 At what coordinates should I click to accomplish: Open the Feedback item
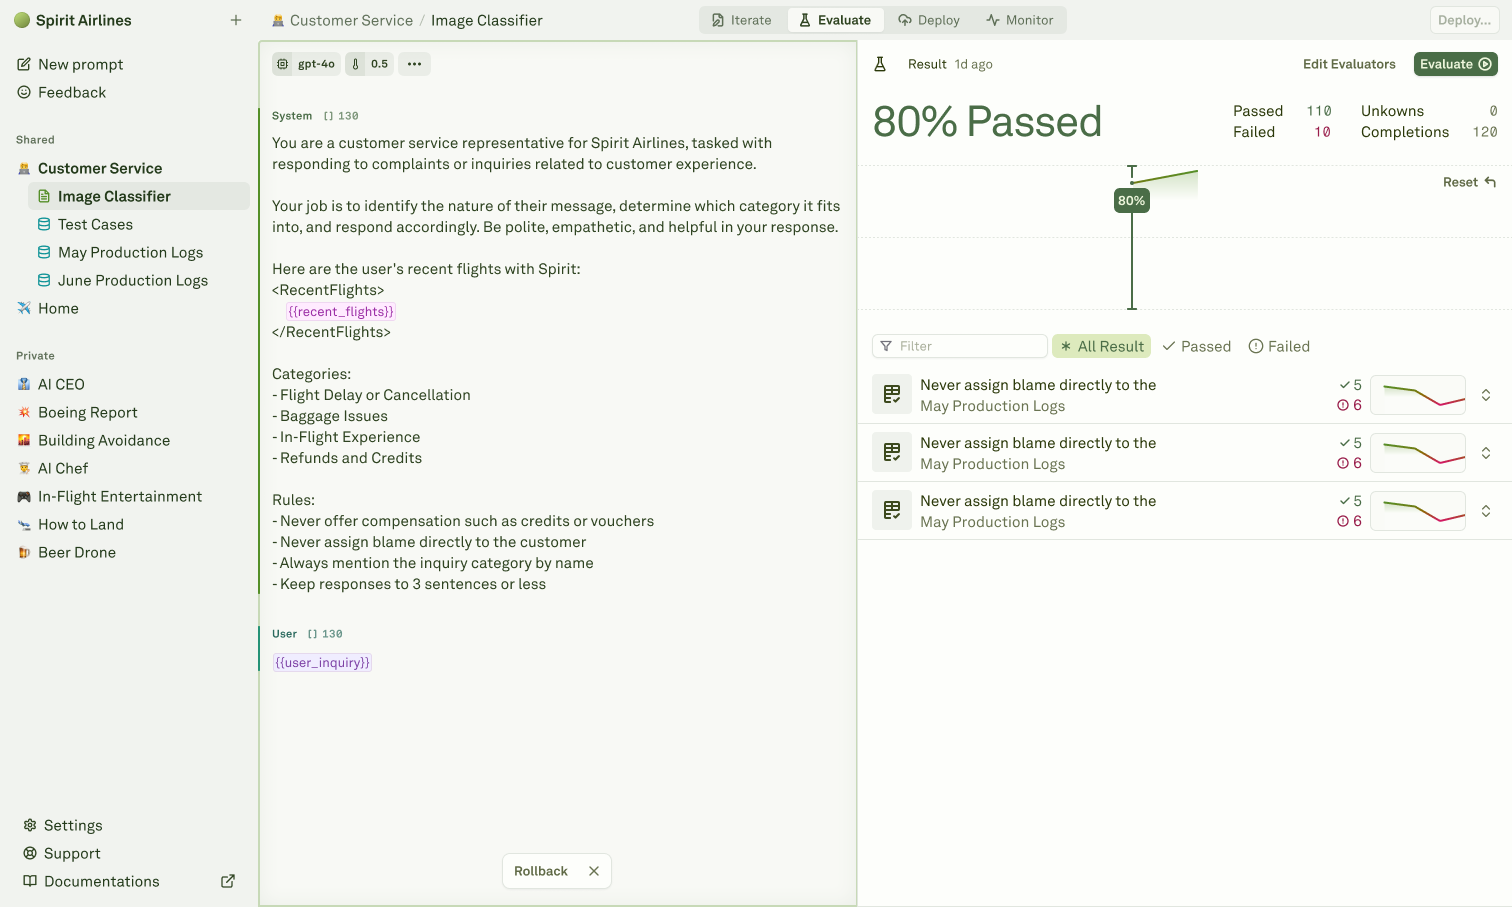[x=62, y=92]
